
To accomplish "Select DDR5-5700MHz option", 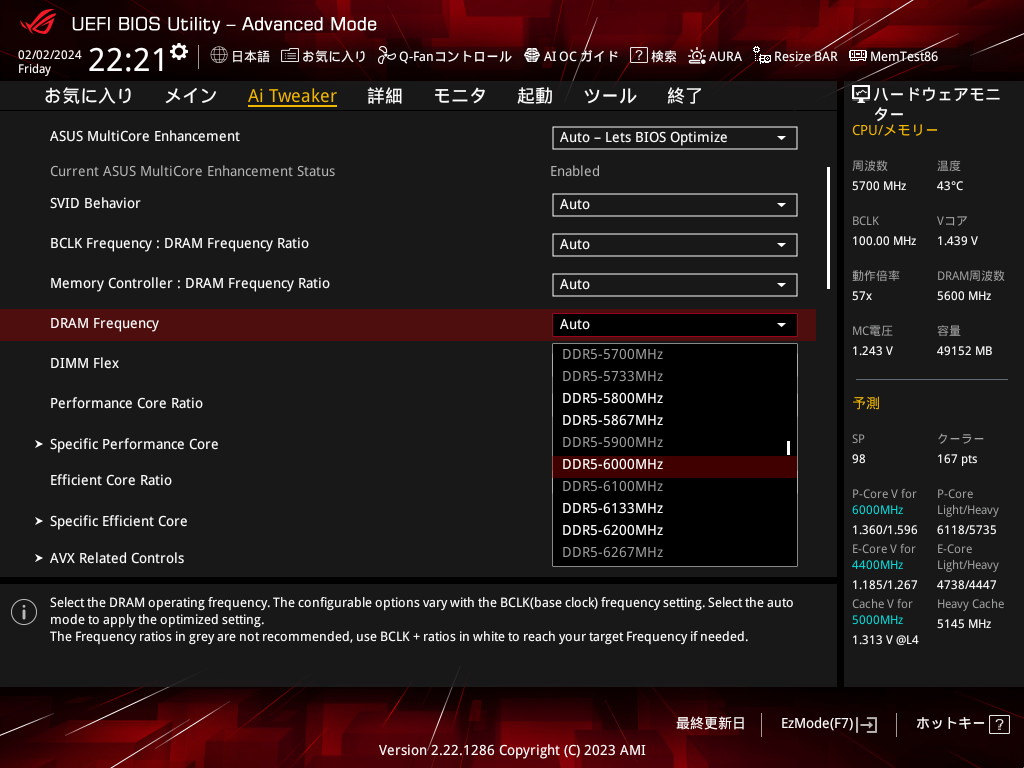I will tap(675, 355).
